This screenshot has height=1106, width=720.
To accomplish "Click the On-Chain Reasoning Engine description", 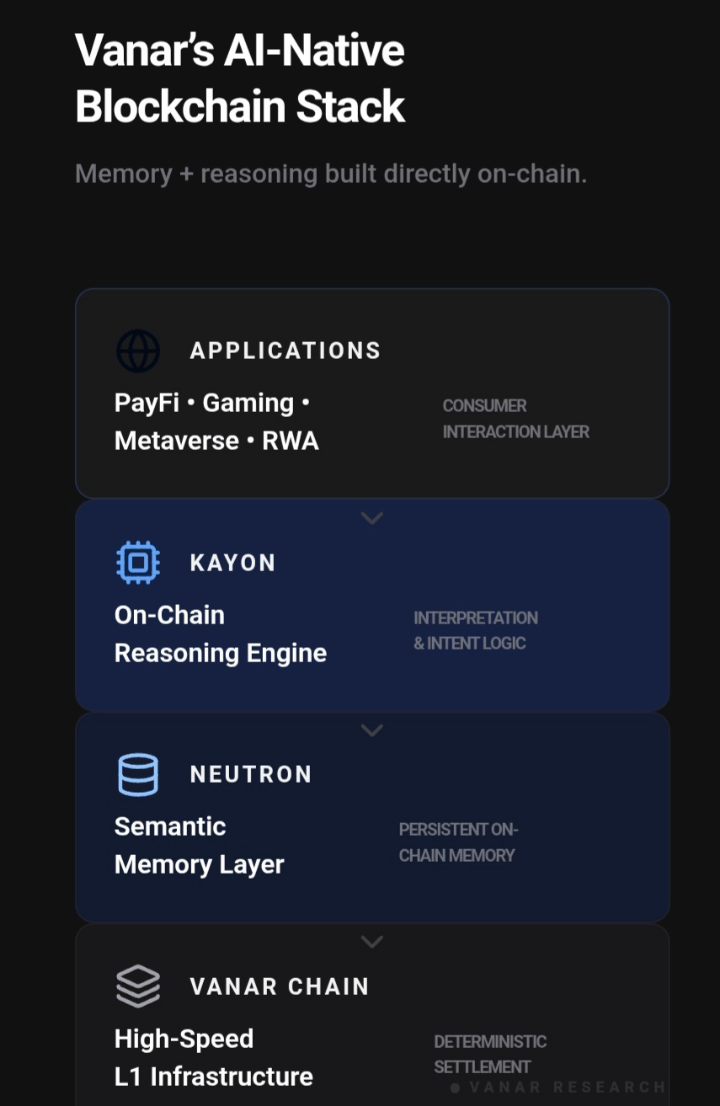I will (220, 634).
